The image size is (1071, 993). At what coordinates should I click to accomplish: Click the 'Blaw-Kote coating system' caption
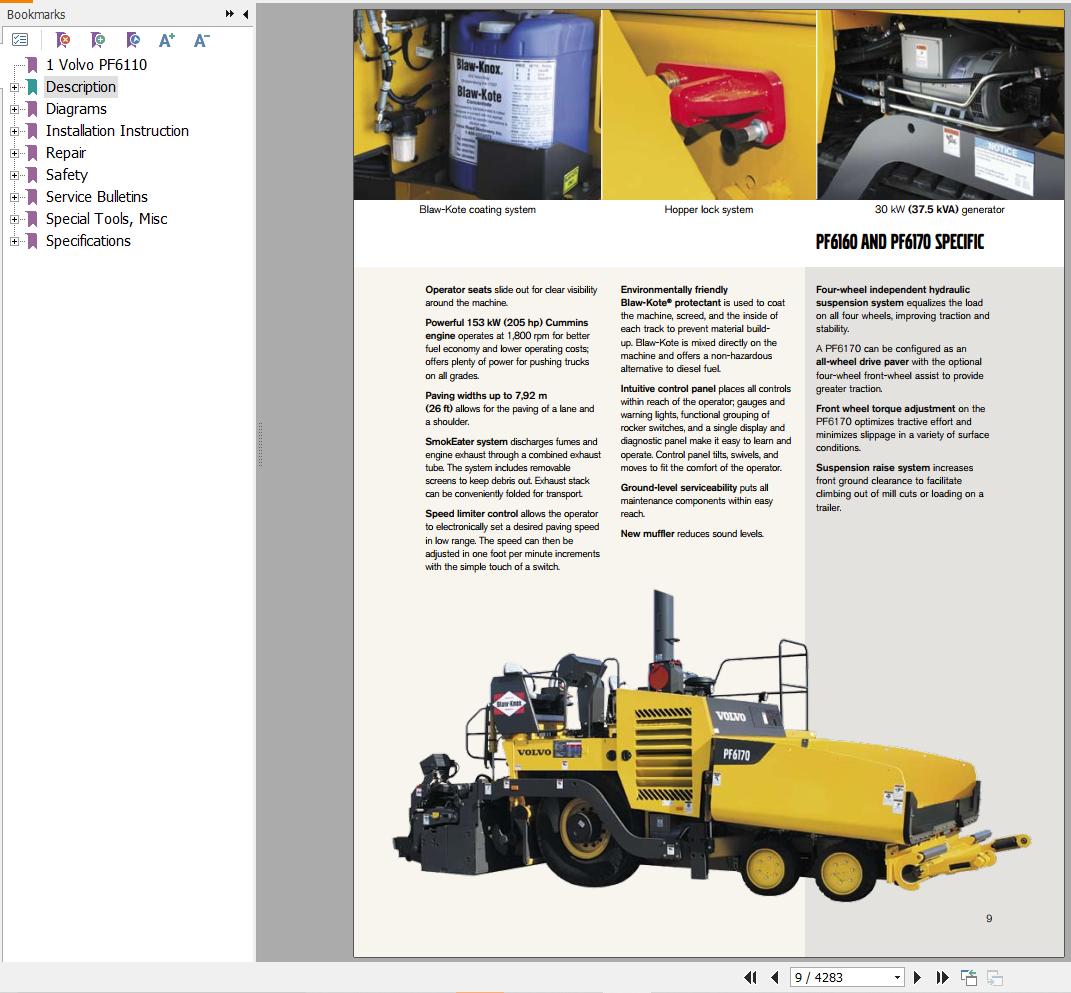coord(477,210)
